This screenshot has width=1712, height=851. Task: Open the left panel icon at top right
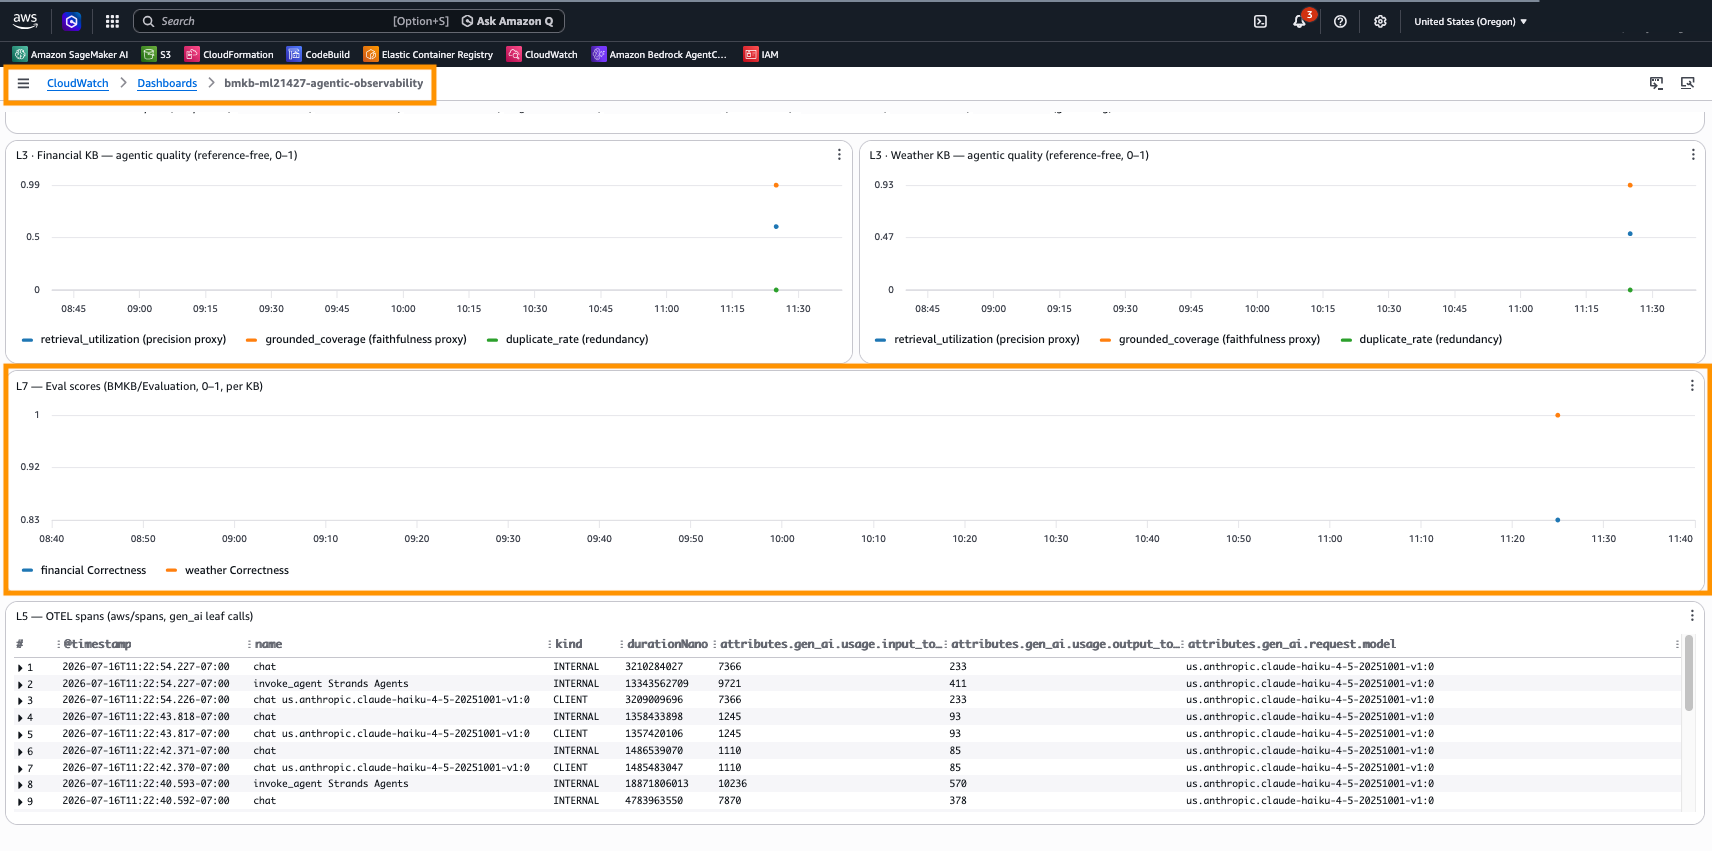[x=1656, y=83]
